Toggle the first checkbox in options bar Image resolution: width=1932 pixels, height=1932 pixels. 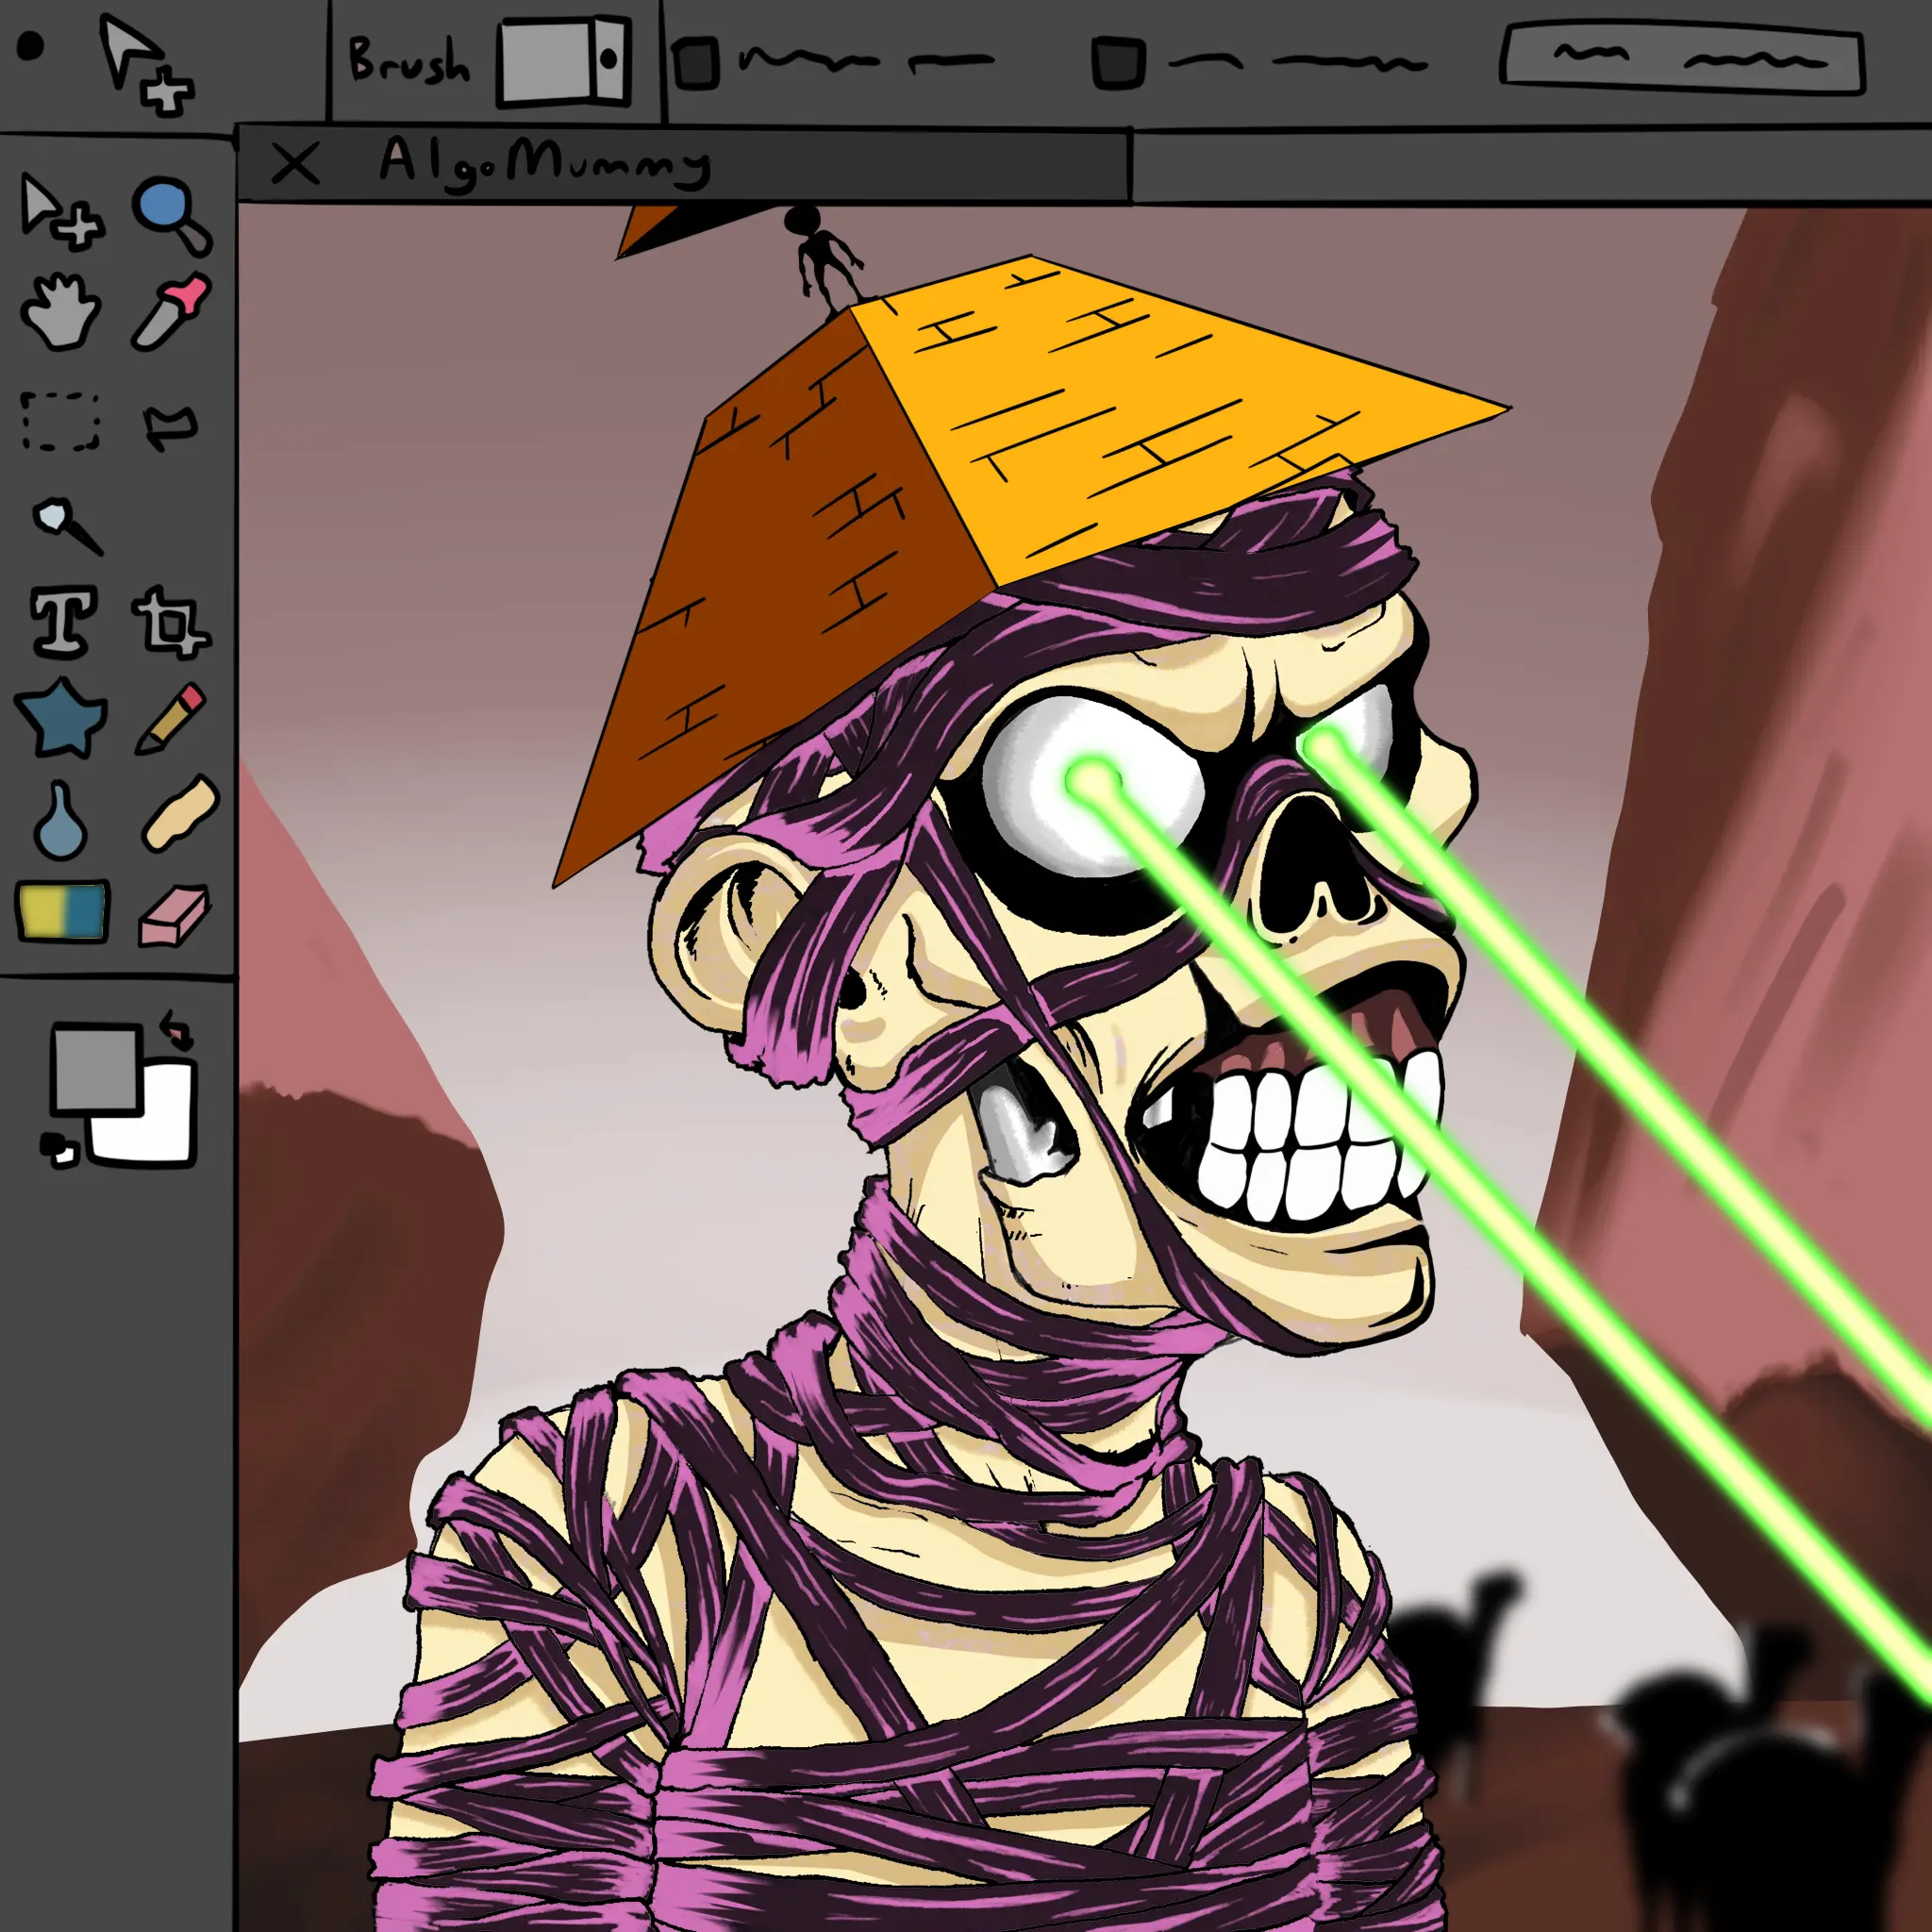(696, 62)
